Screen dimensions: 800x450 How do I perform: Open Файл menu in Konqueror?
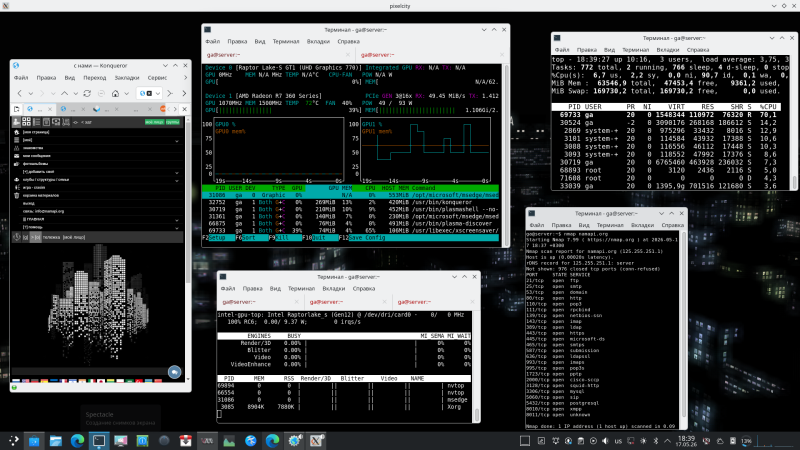point(21,78)
